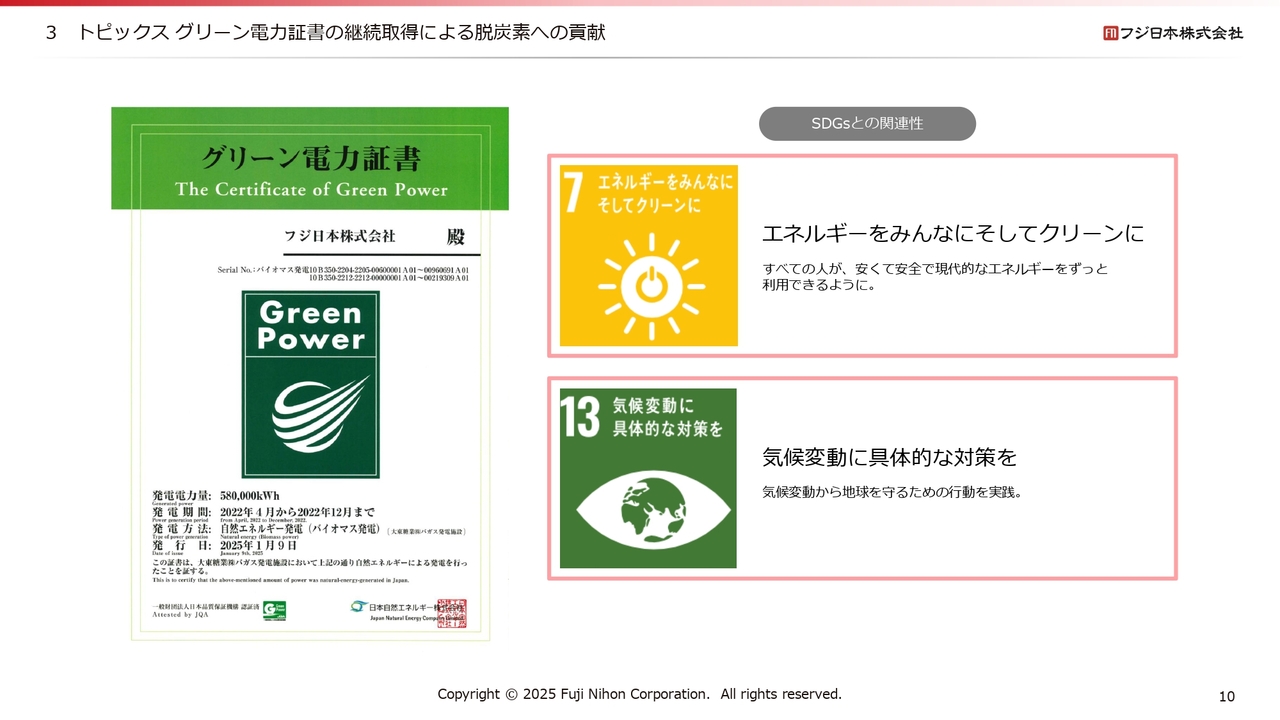Click the 580,000kWh generated power value

(249, 496)
